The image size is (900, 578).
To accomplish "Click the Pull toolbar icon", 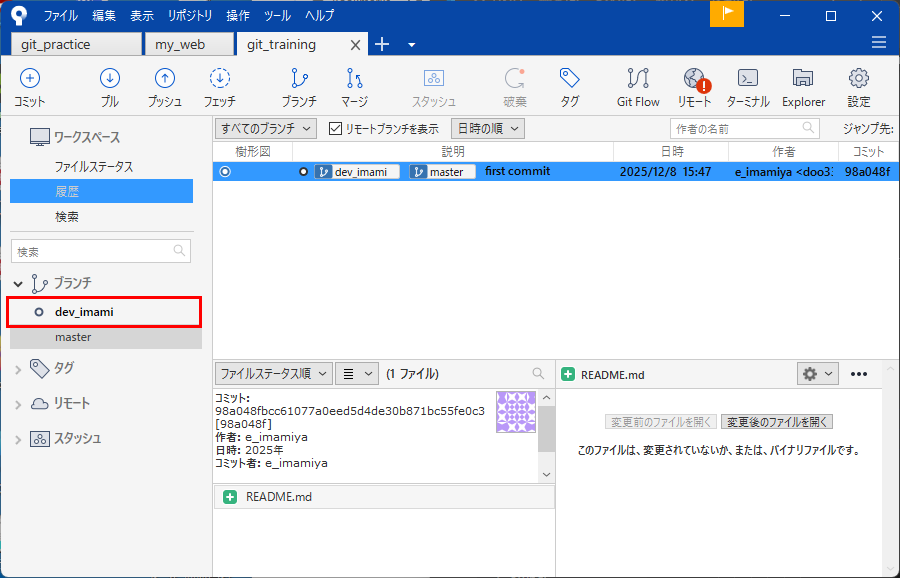I will pos(110,80).
